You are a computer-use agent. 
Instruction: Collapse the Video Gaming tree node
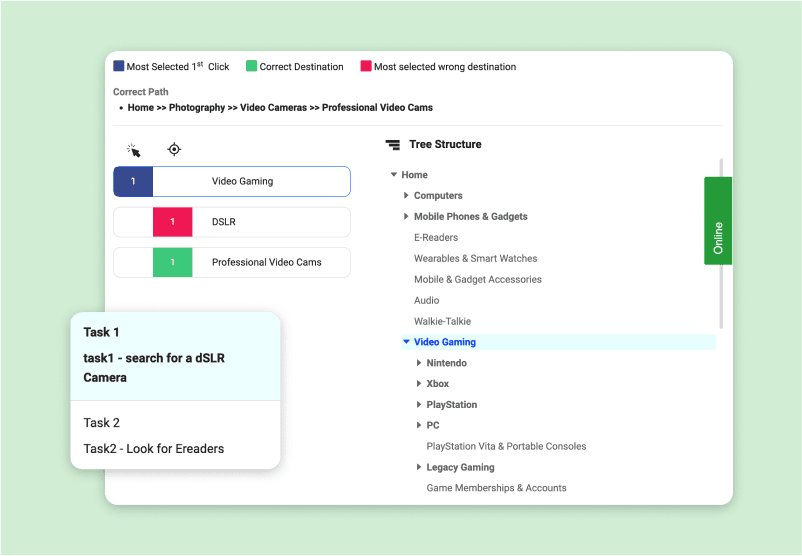coord(406,342)
